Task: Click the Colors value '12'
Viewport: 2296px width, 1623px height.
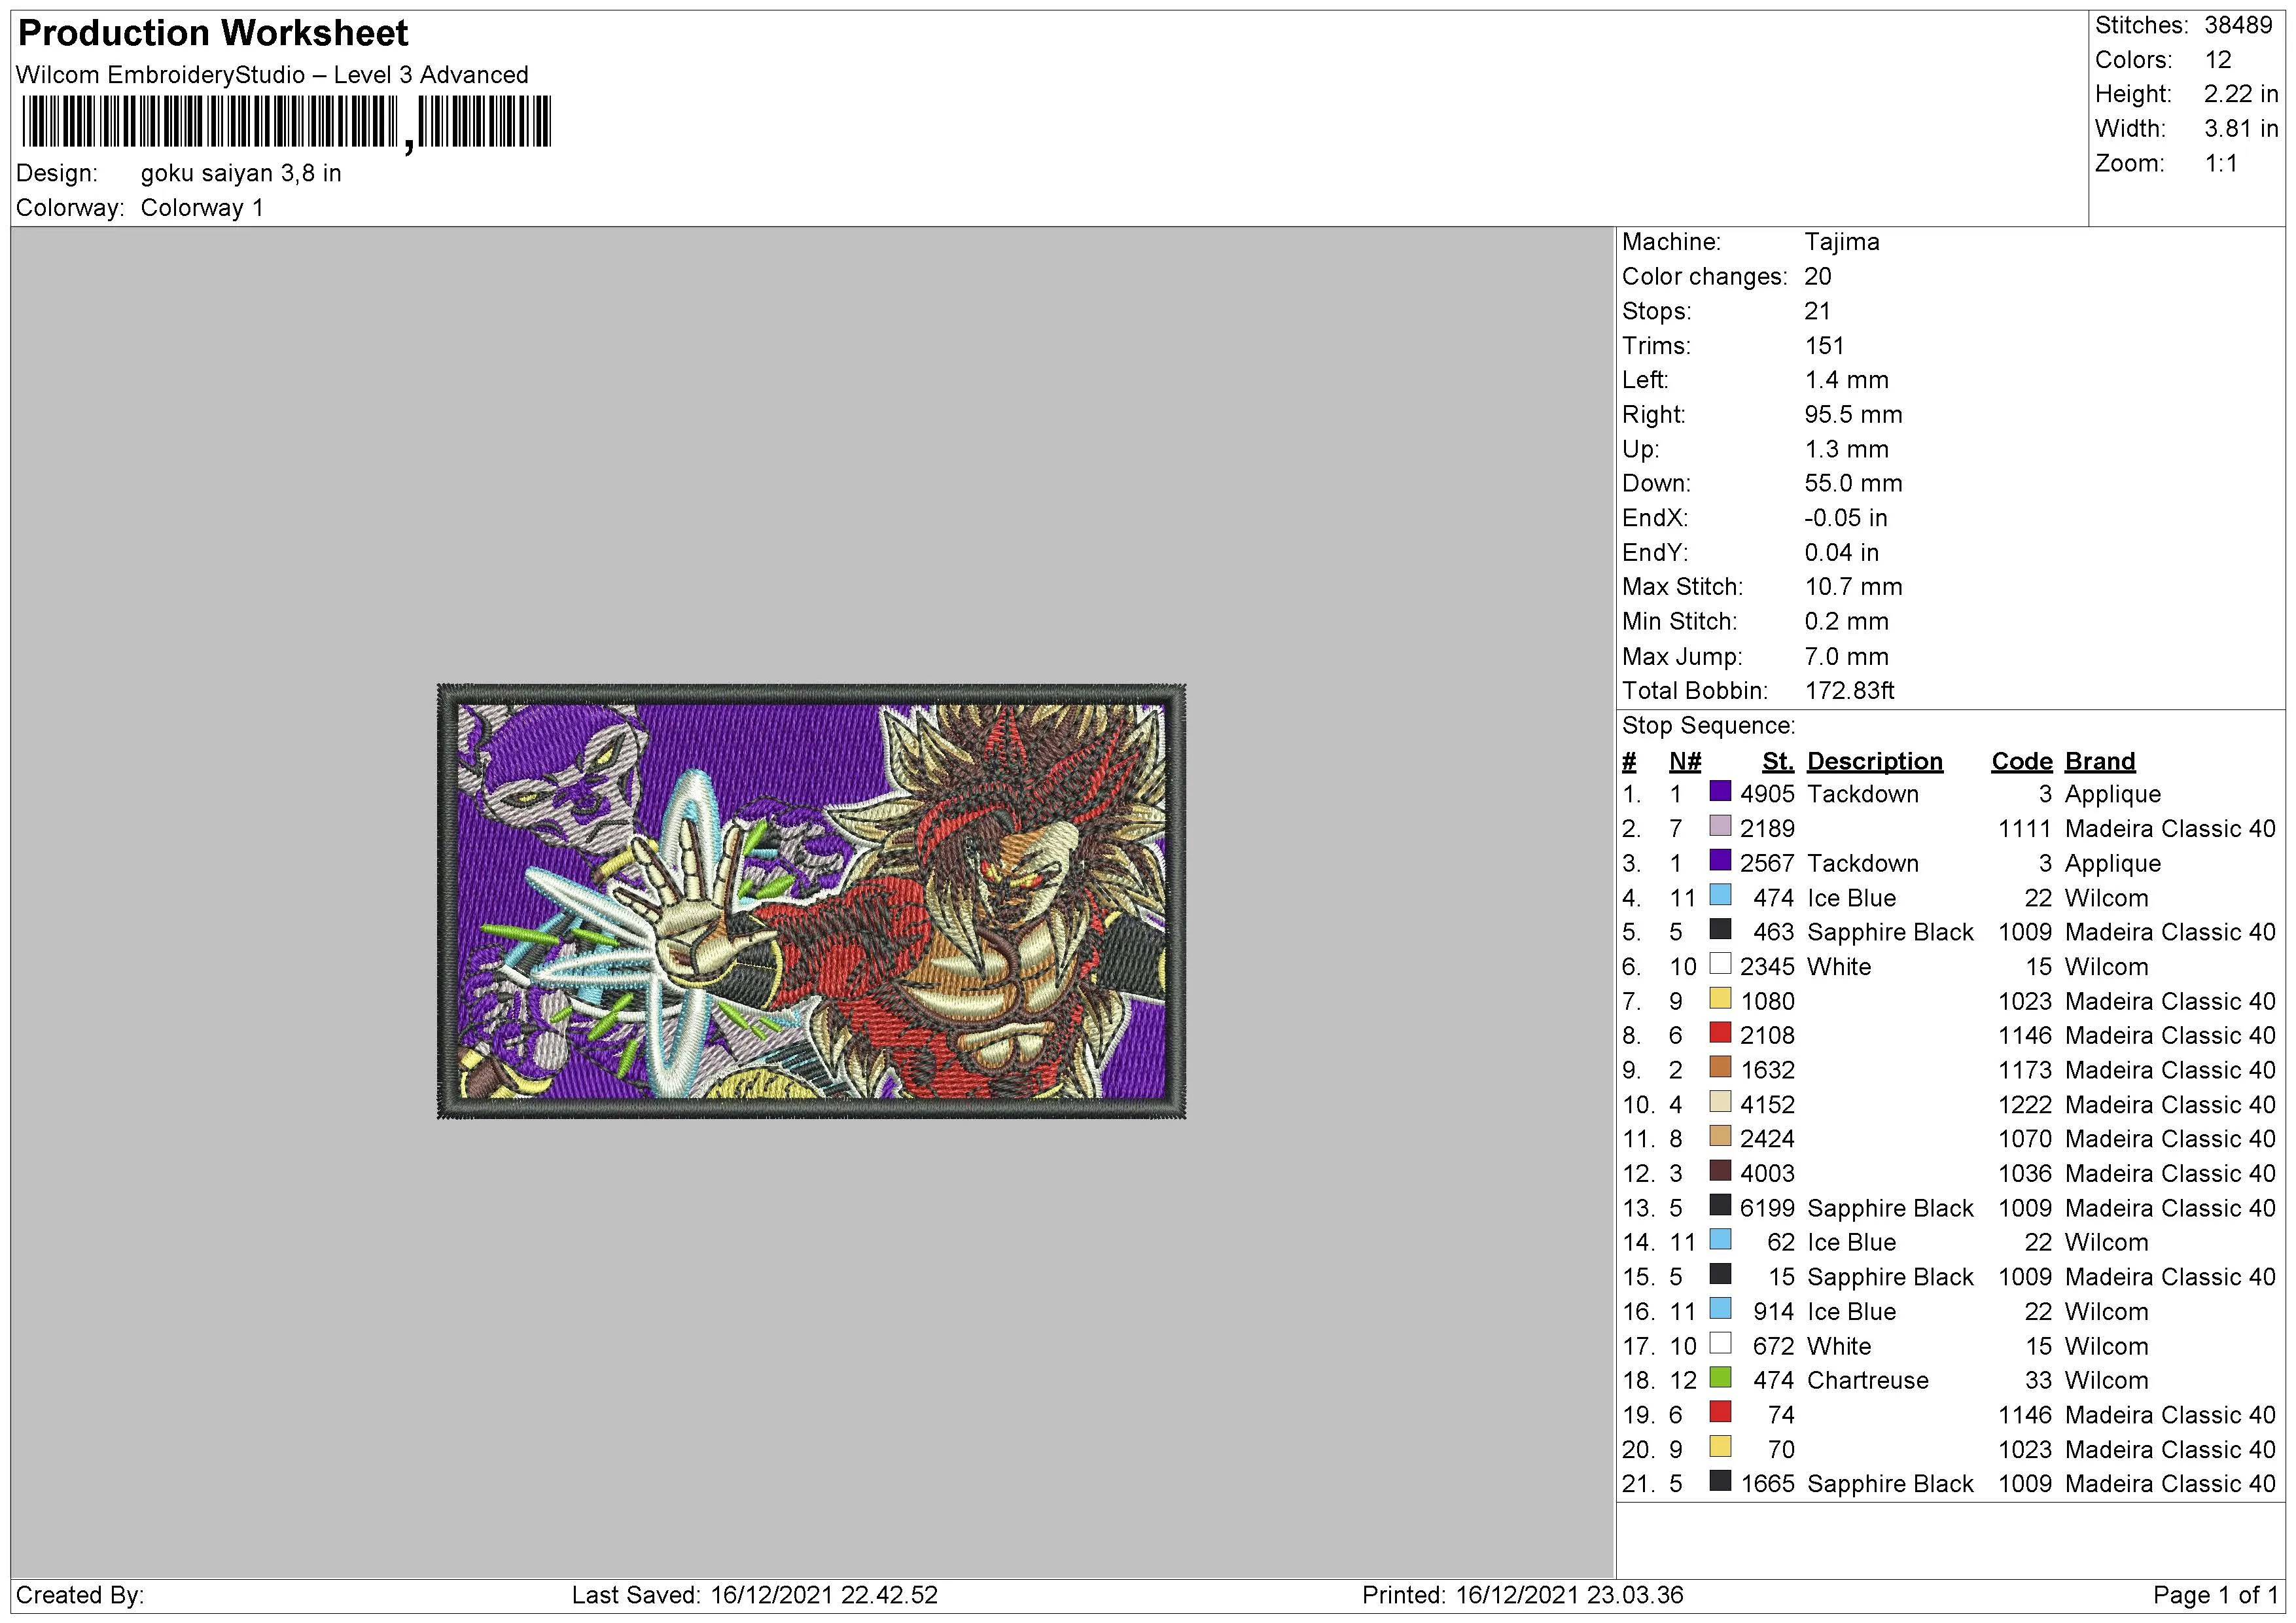Action: click(2217, 60)
